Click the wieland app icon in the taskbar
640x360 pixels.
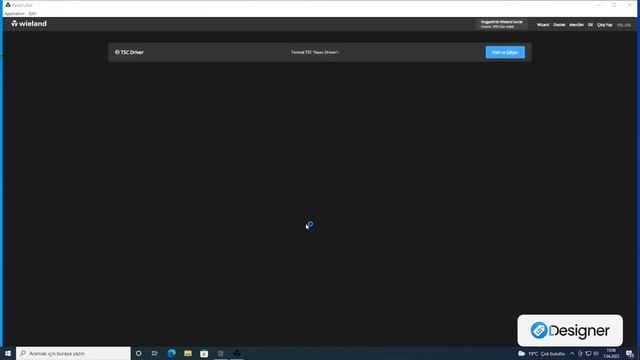point(237,353)
